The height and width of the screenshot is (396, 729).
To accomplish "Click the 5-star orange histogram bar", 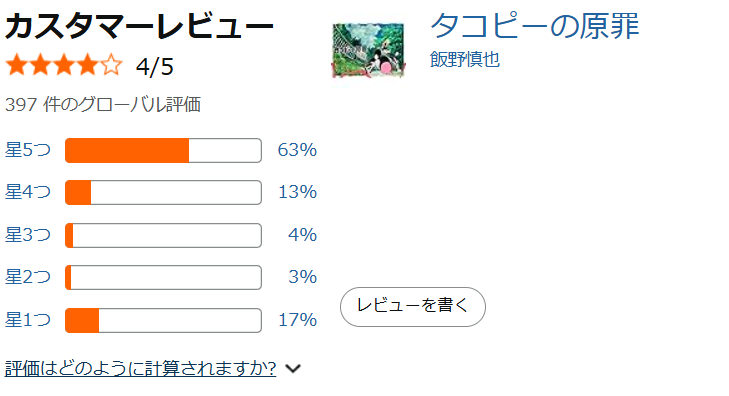I will 163,151.
